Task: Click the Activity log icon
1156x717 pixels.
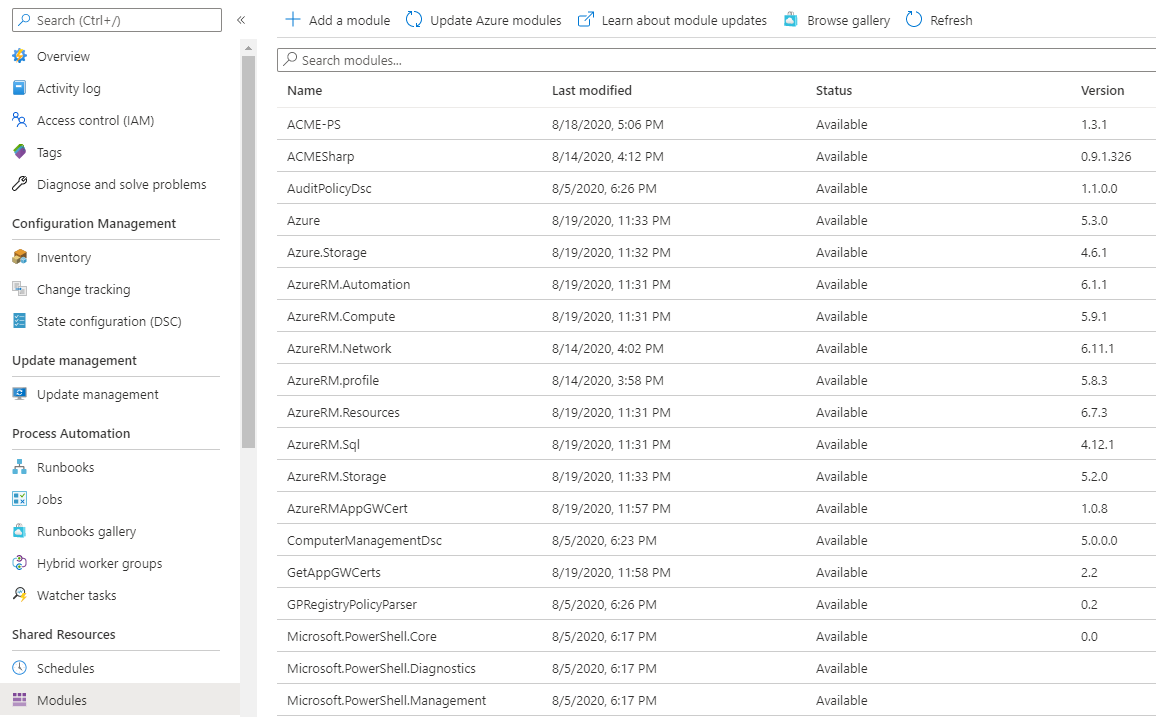Action: pyautogui.click(x=20, y=88)
